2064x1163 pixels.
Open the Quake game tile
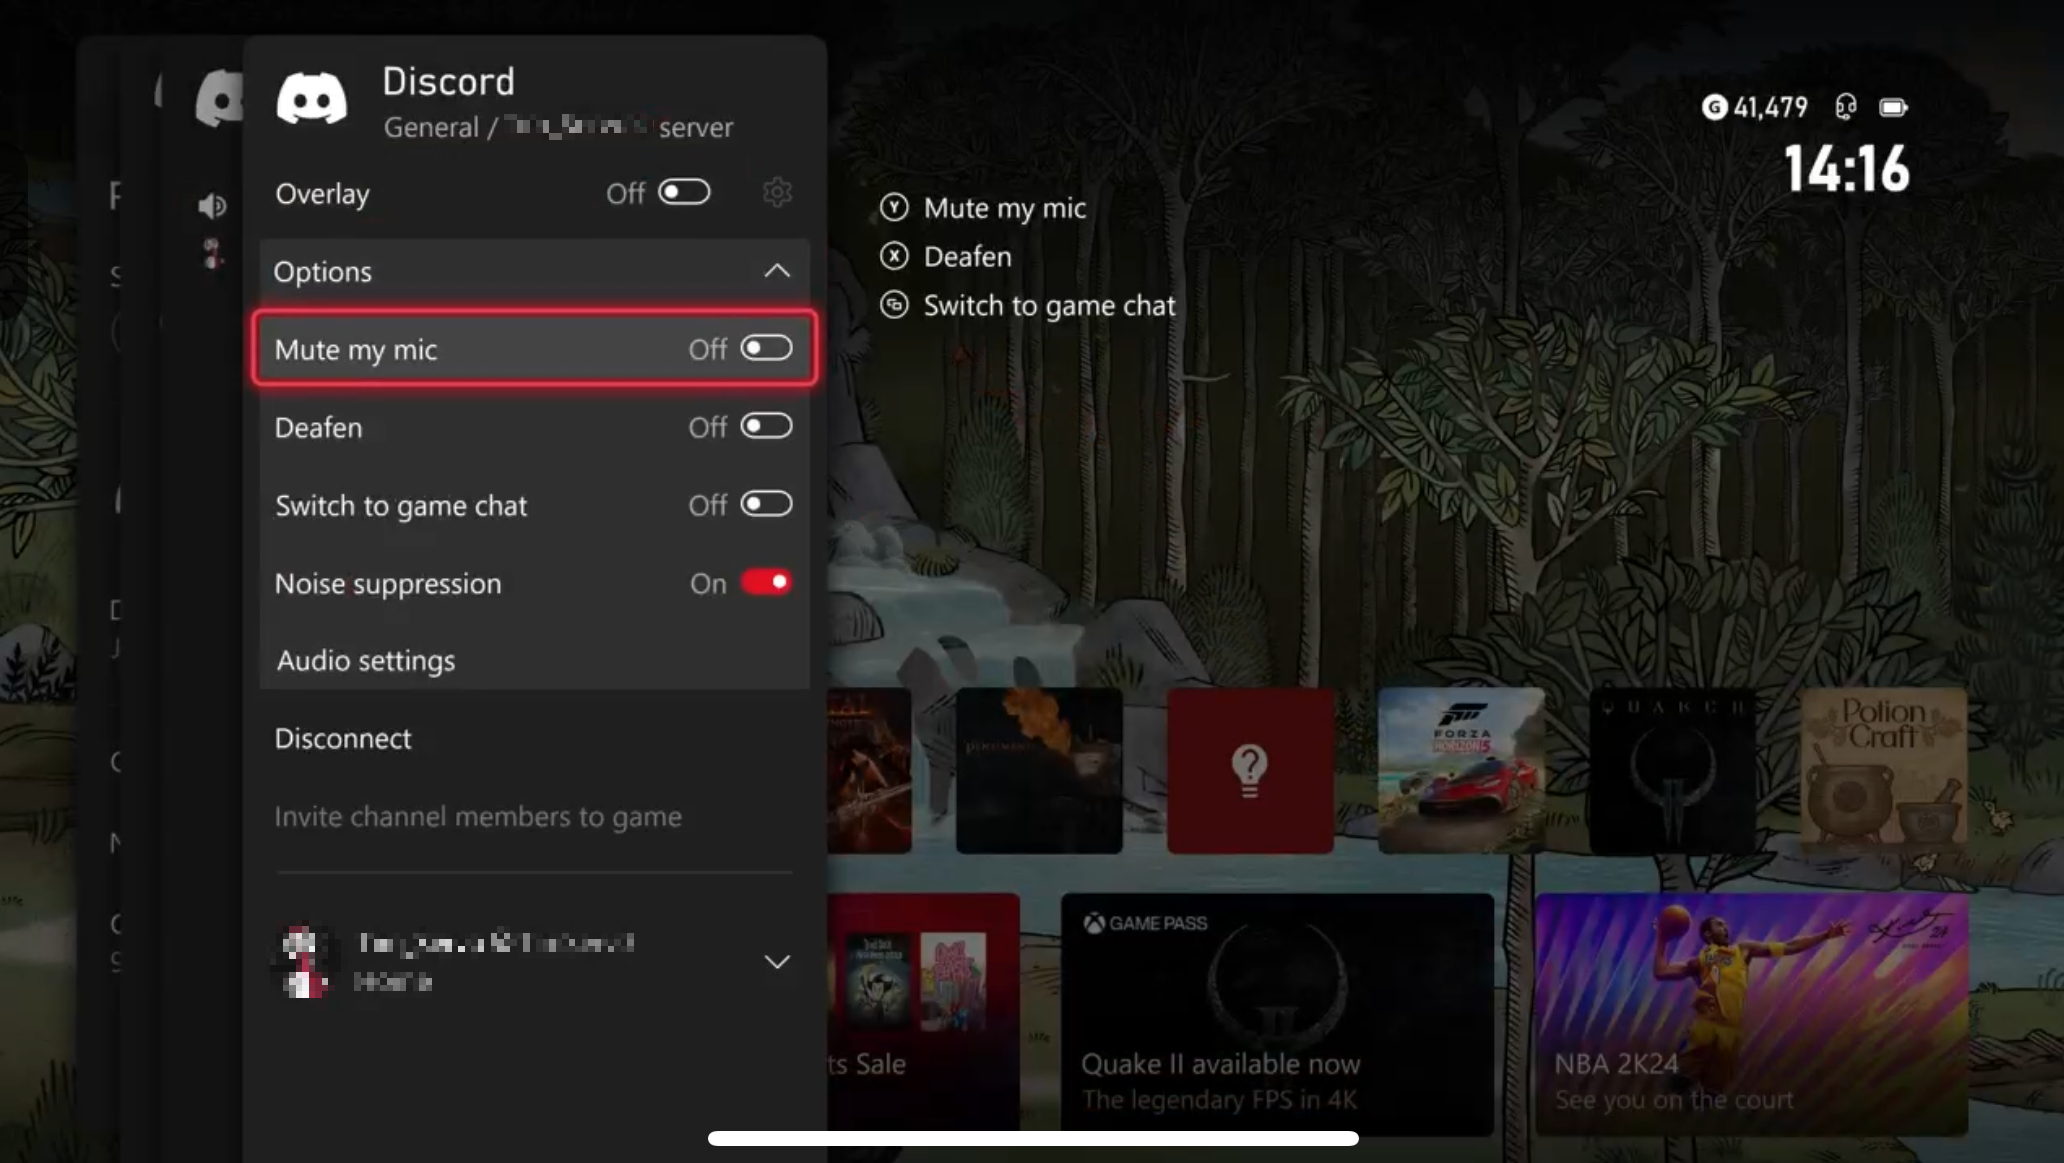[x=1670, y=770]
